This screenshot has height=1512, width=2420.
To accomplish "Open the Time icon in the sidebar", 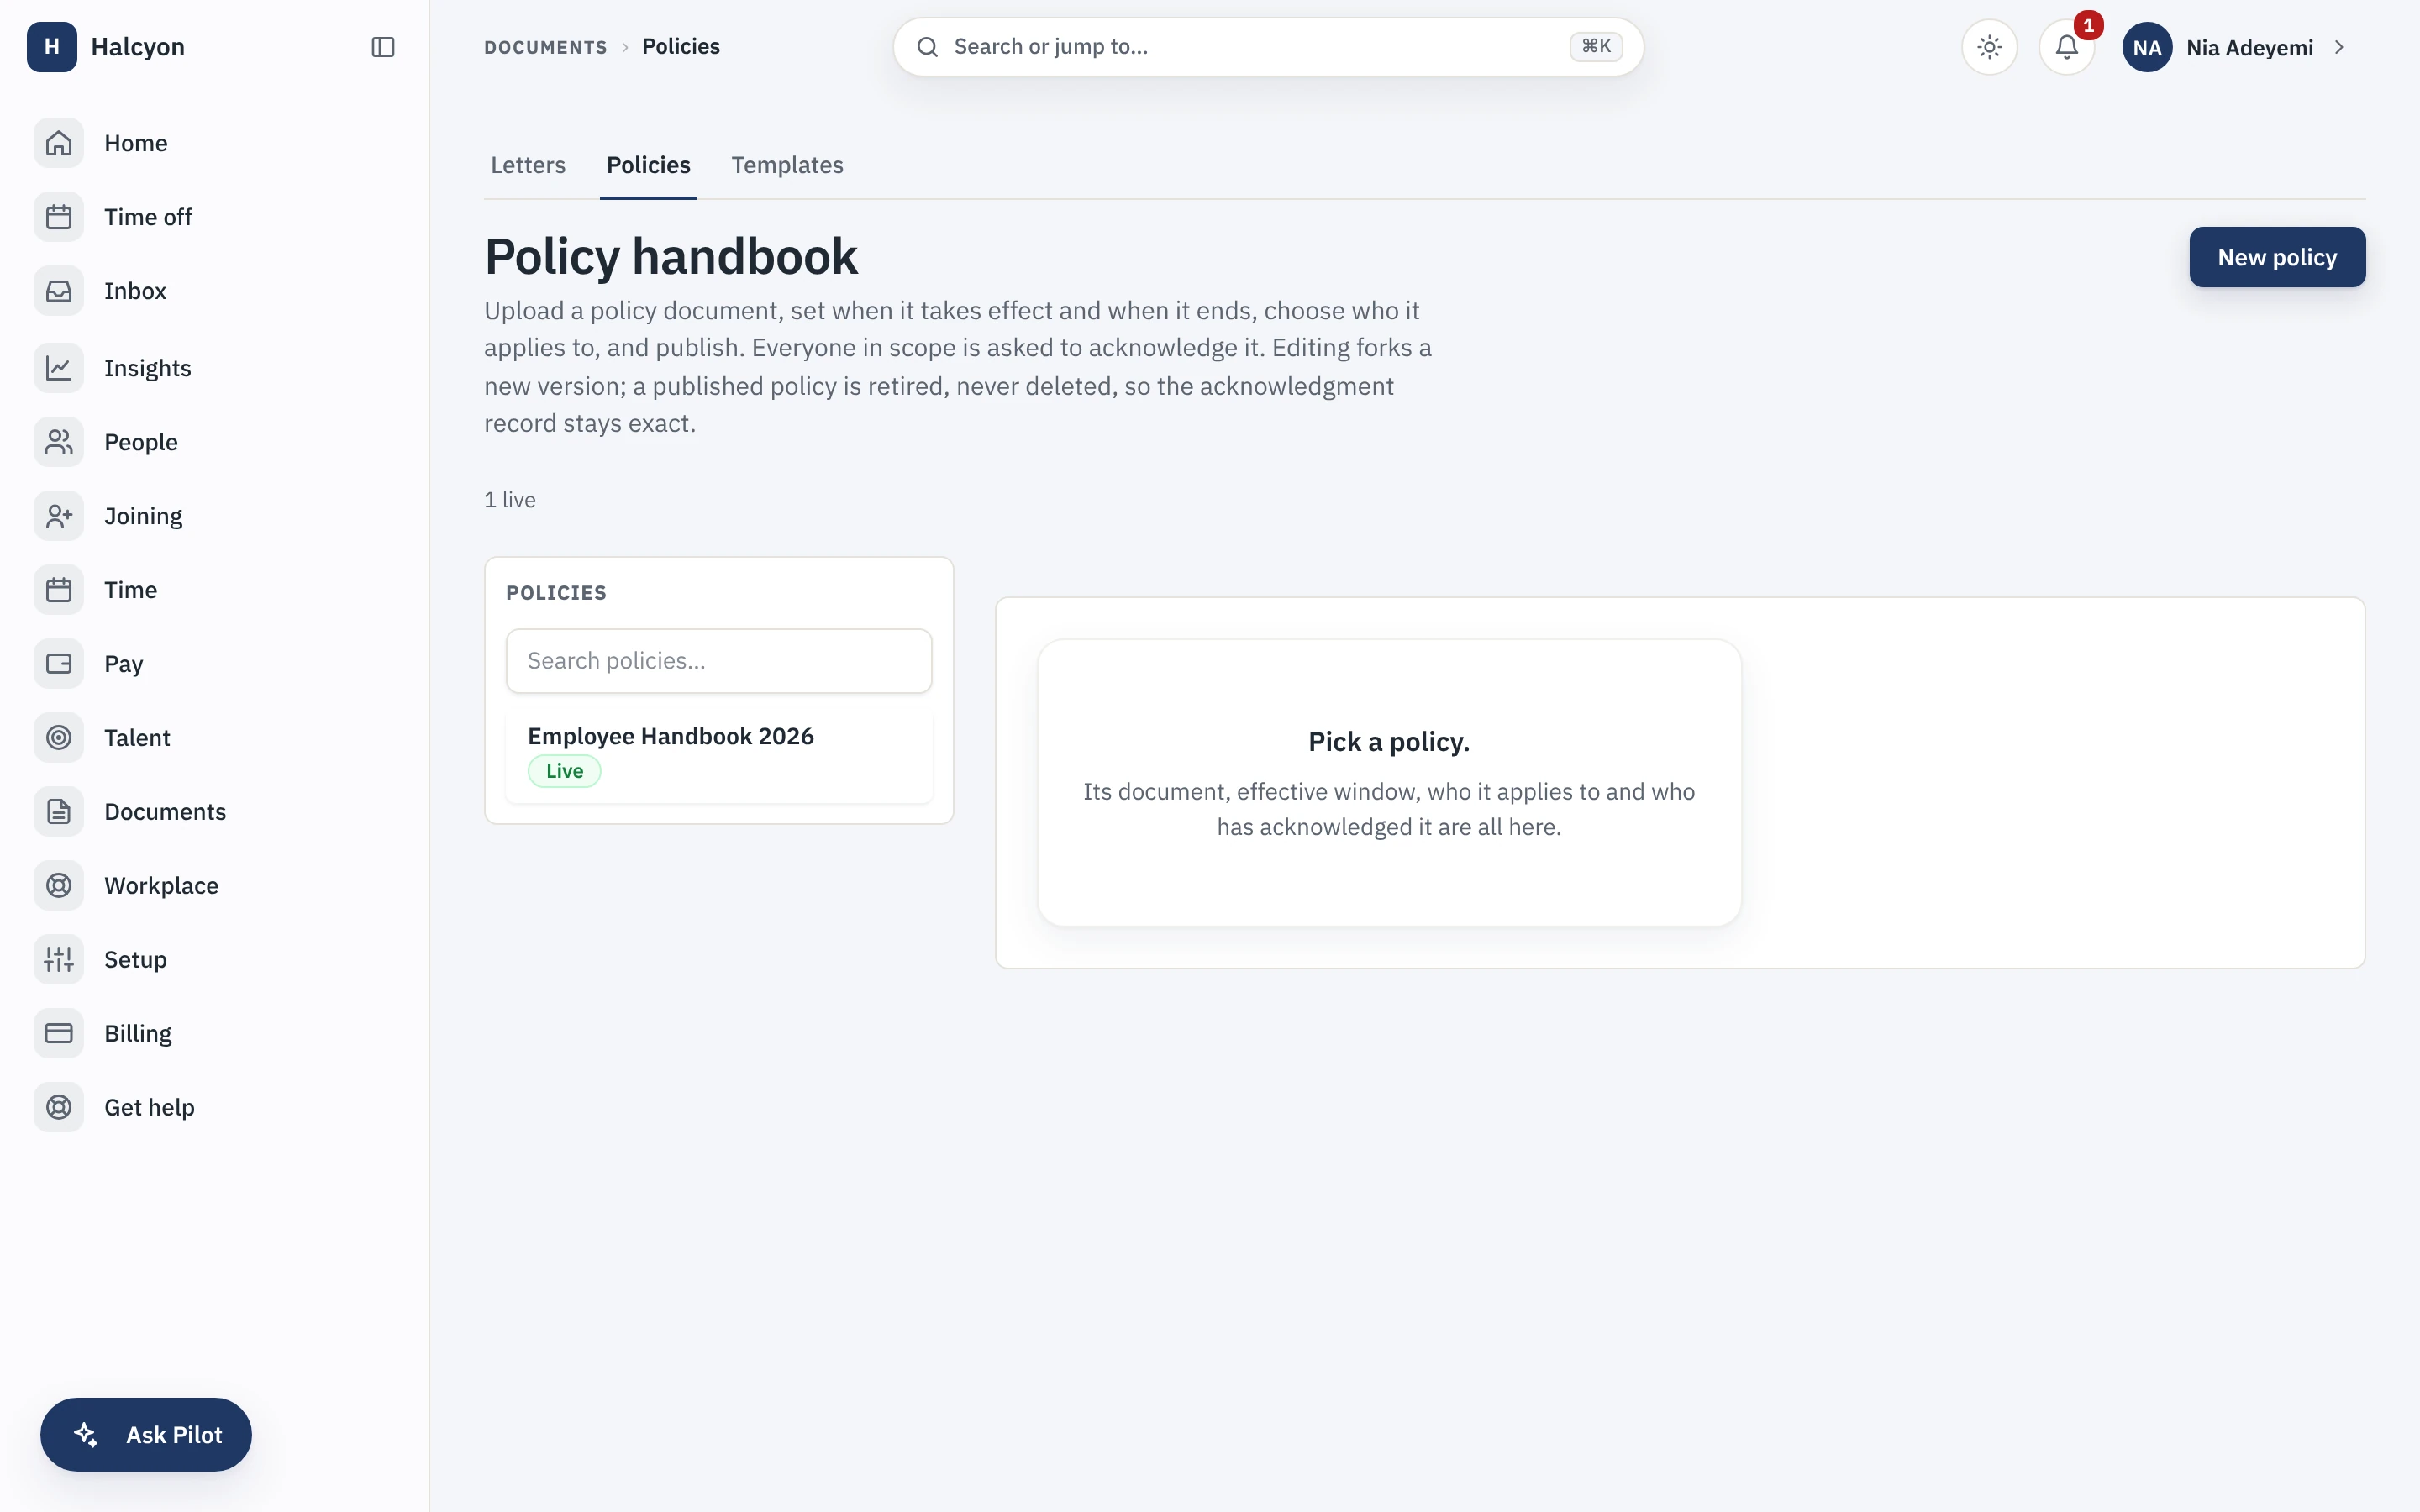I will pos(59,590).
